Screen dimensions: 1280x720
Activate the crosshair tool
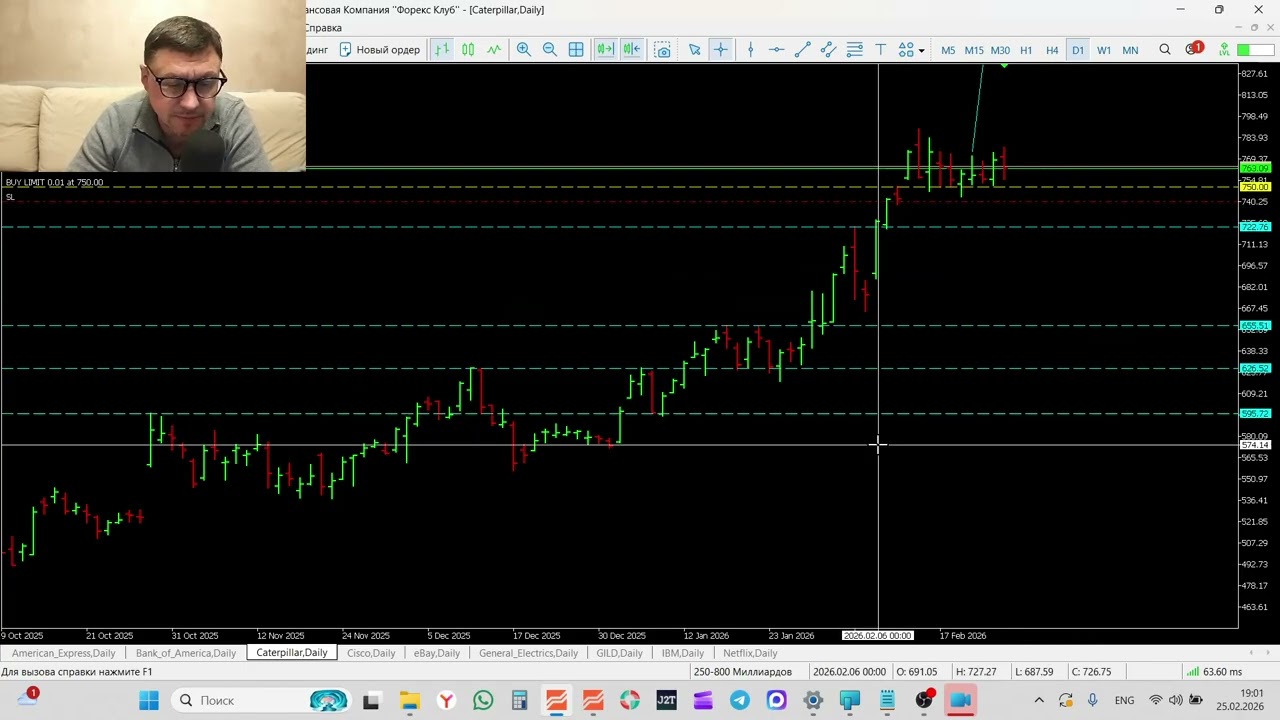(720, 50)
